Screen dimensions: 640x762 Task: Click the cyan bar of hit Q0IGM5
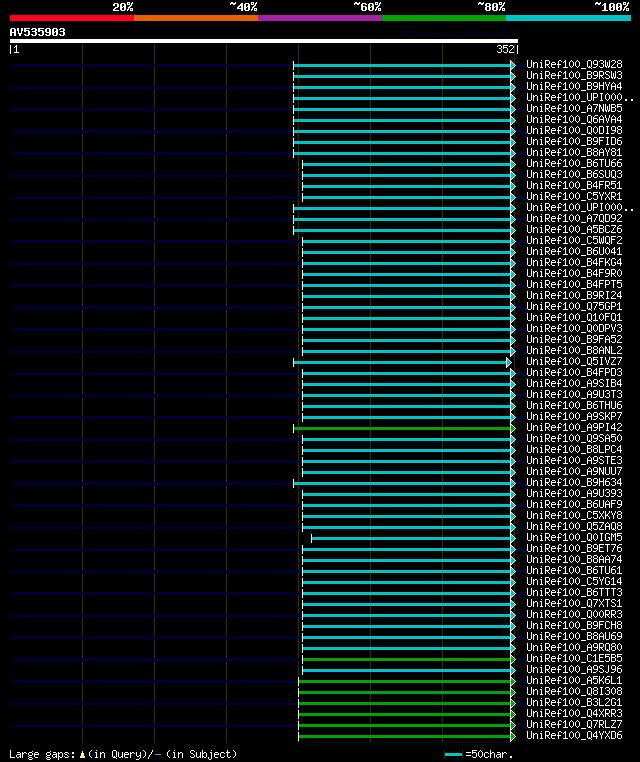[x=414, y=538]
